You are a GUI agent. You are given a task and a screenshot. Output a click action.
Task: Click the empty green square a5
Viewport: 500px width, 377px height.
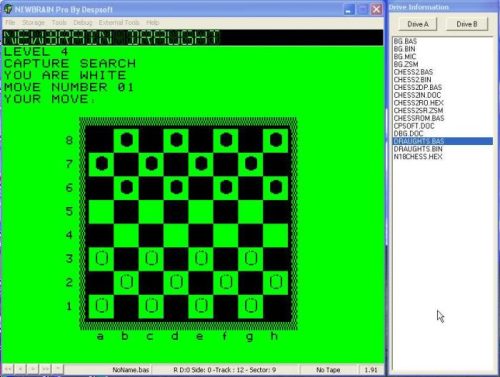[x=101, y=211]
